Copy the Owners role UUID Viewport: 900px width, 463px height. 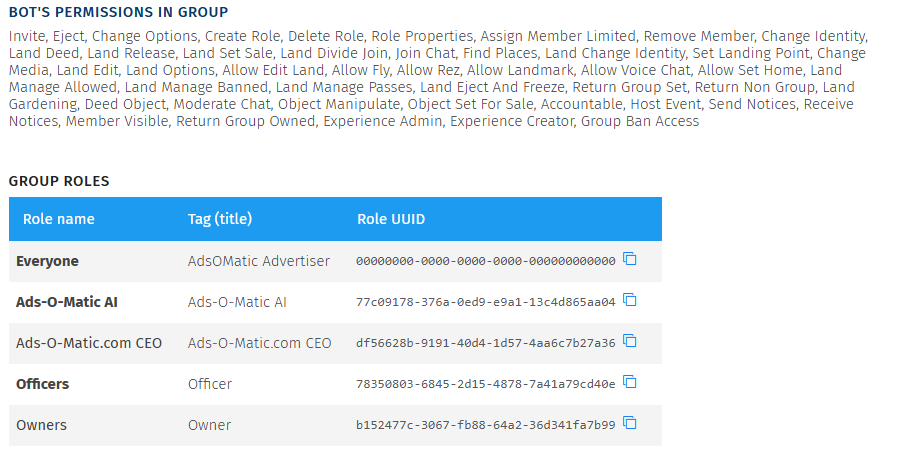coord(630,423)
